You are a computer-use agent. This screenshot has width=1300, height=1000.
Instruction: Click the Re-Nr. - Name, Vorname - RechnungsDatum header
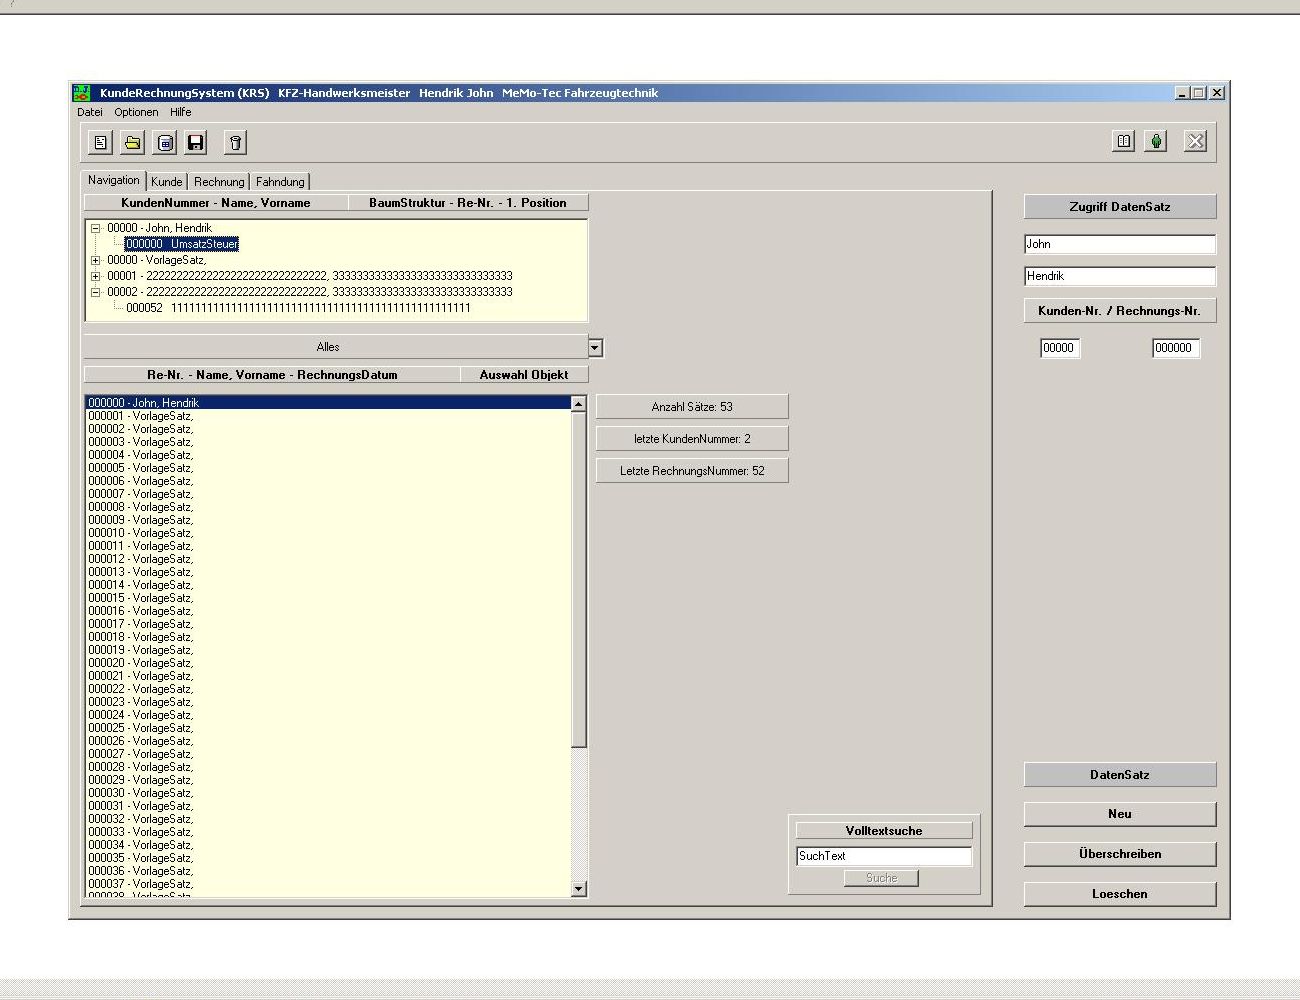tap(272, 375)
